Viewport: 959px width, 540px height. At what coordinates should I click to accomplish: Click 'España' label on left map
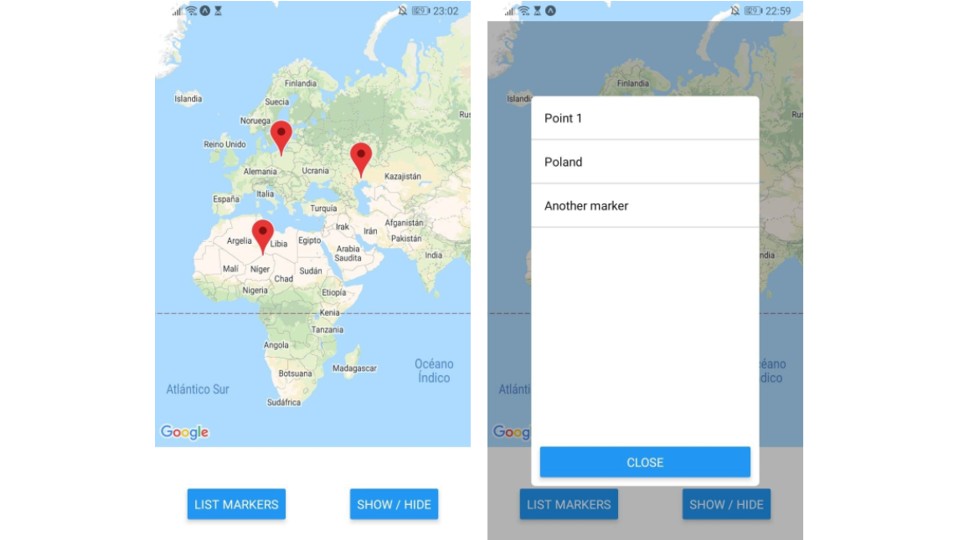[226, 199]
